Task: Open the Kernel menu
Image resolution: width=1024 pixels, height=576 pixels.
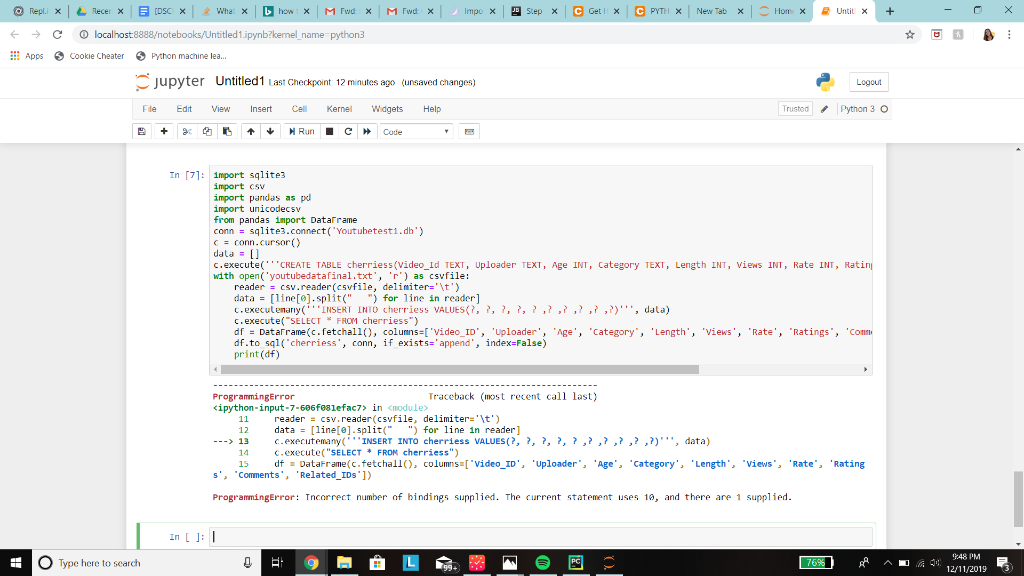Action: (339, 109)
